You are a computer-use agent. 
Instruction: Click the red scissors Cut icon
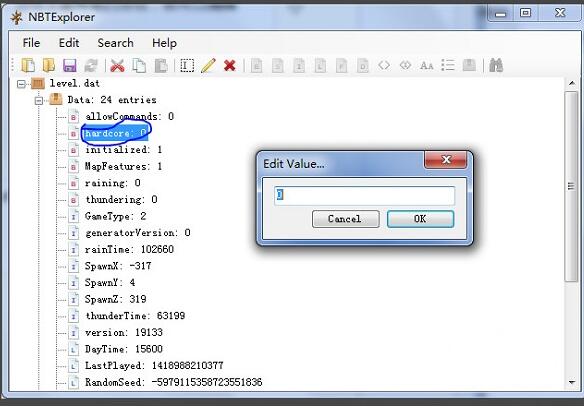tap(117, 66)
